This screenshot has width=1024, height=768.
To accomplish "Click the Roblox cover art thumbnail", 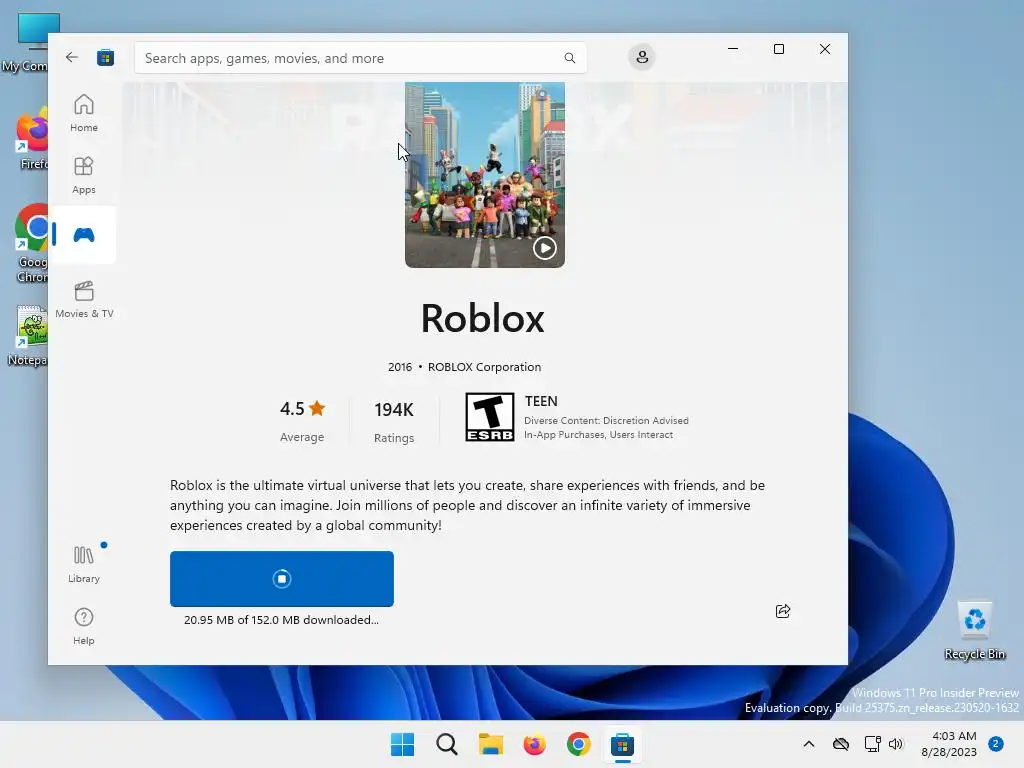I will point(485,174).
